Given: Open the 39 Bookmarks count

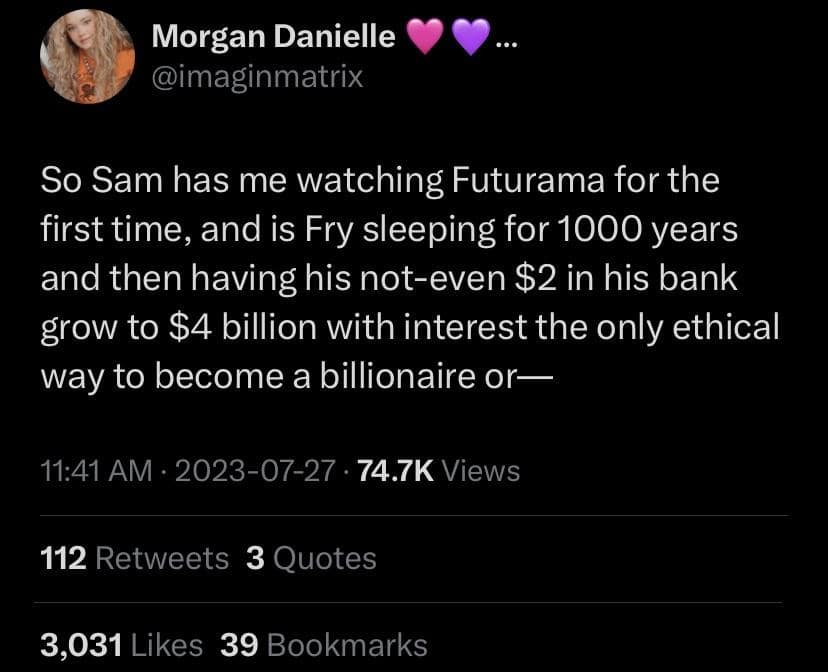Looking at the screenshot, I should coord(323,645).
